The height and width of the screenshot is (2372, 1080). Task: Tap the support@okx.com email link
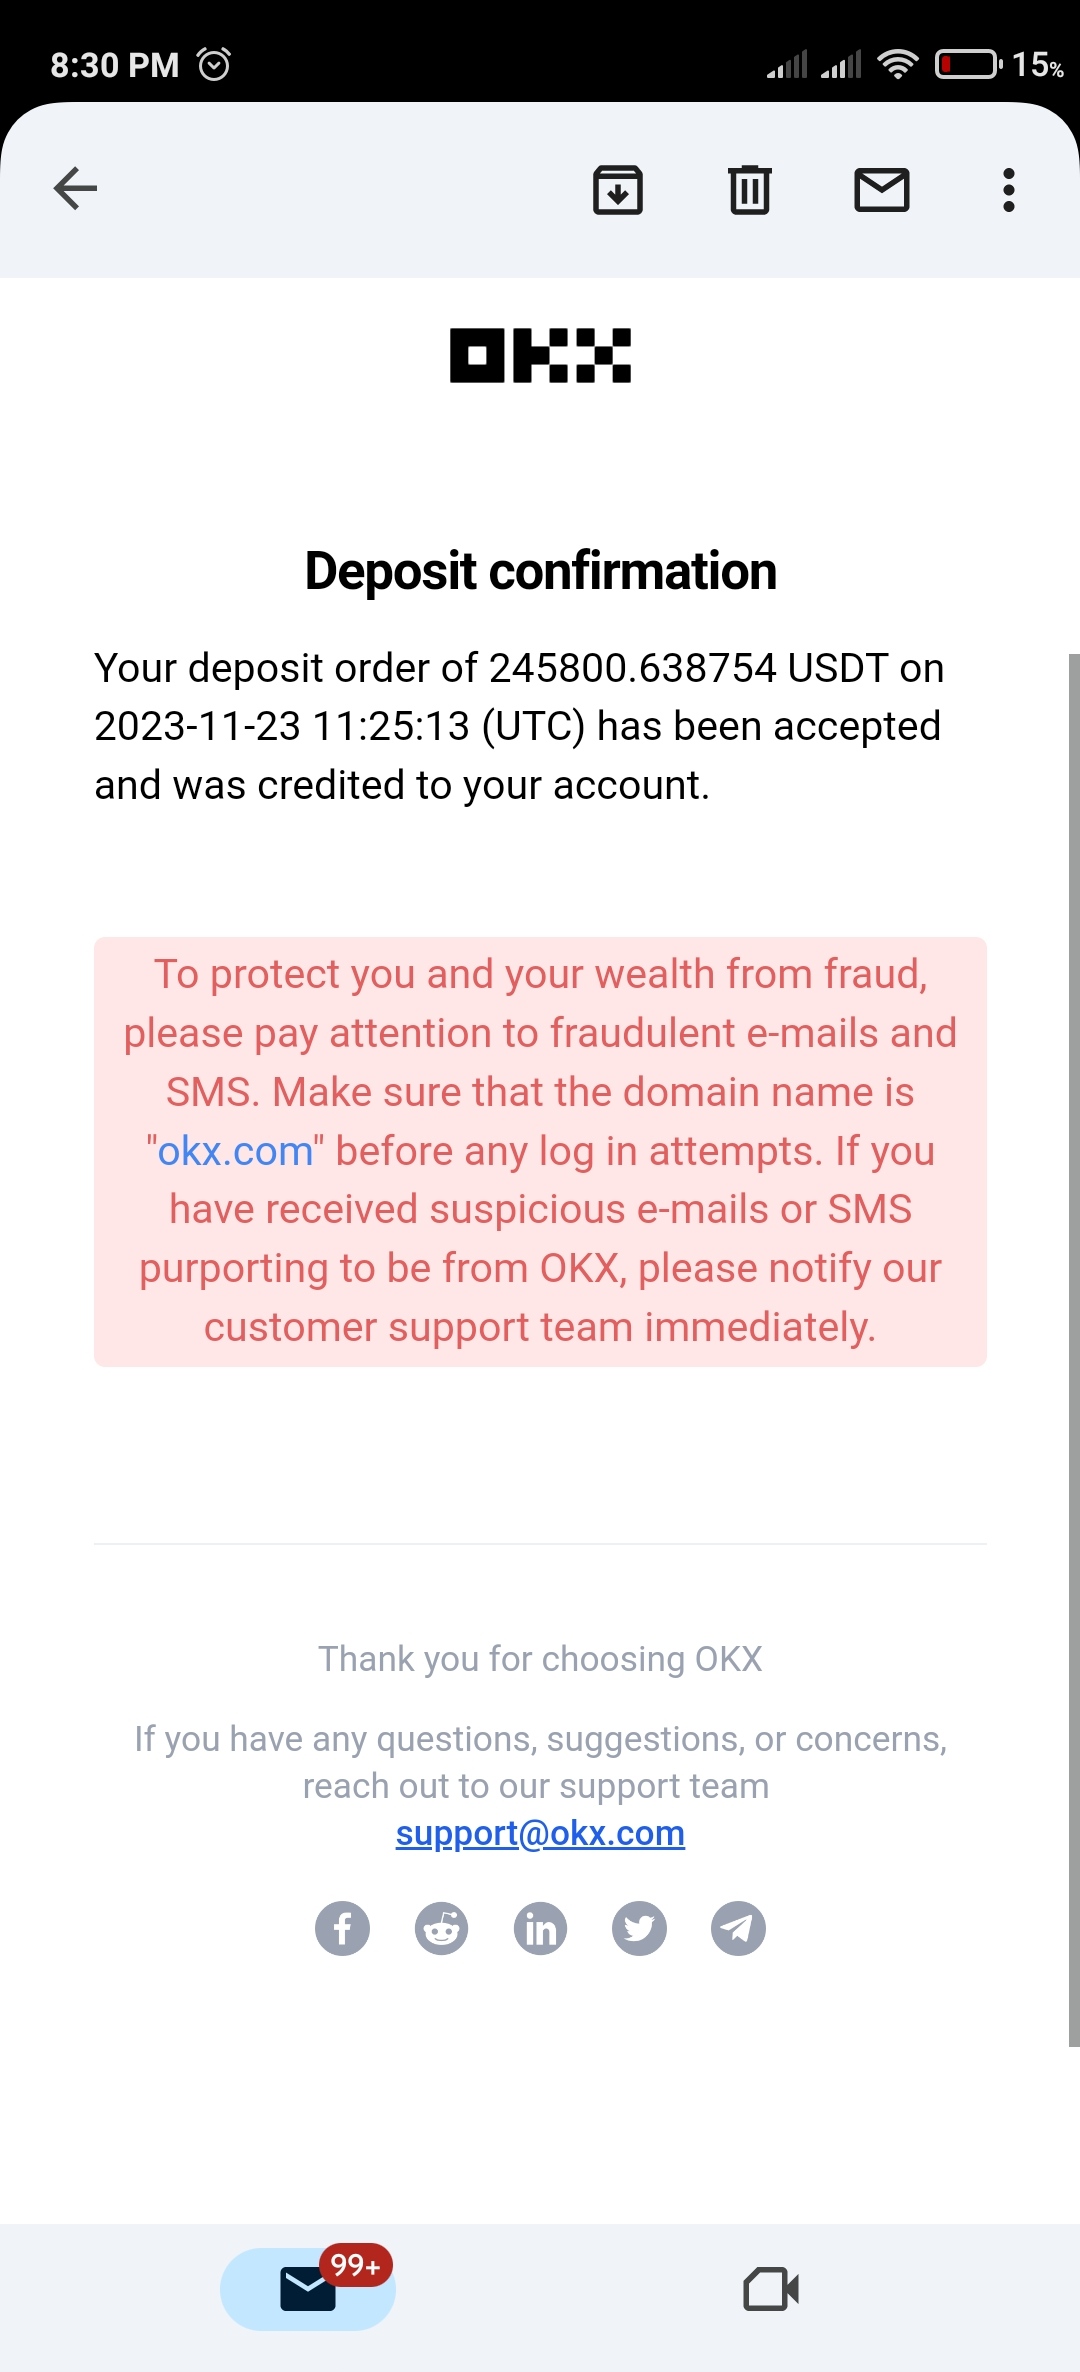click(540, 1833)
